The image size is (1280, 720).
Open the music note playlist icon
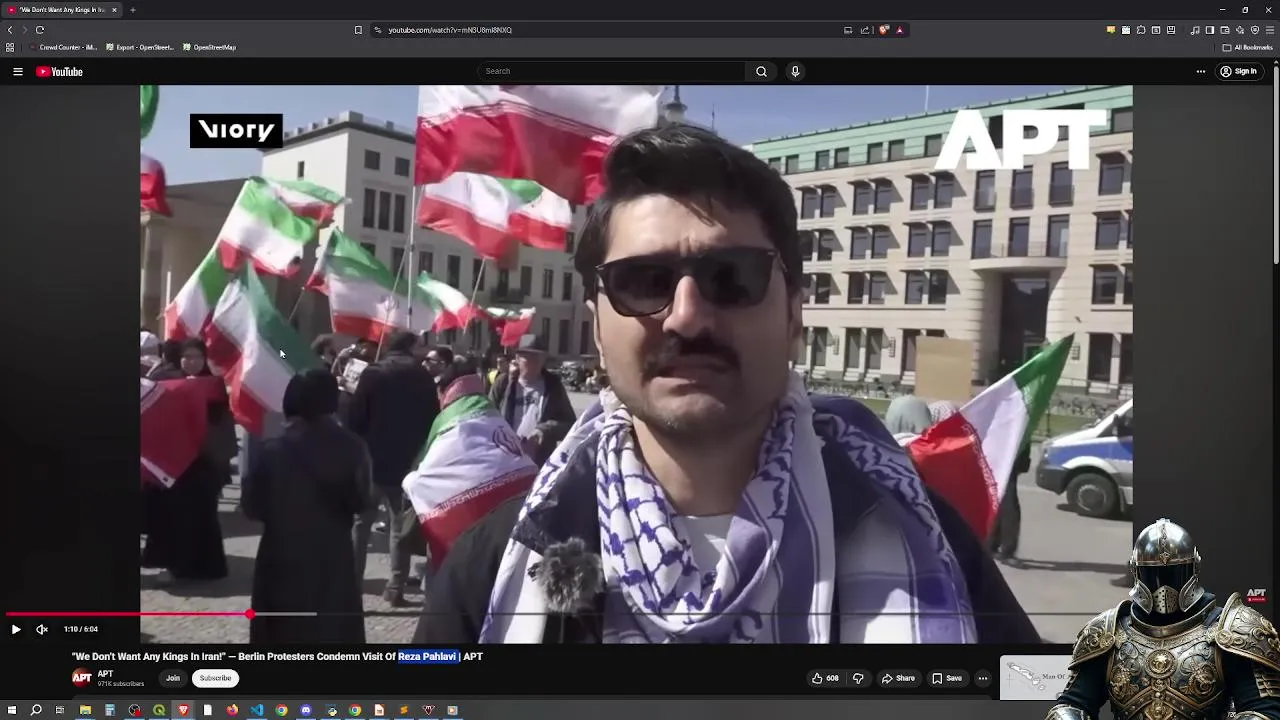click(1195, 30)
